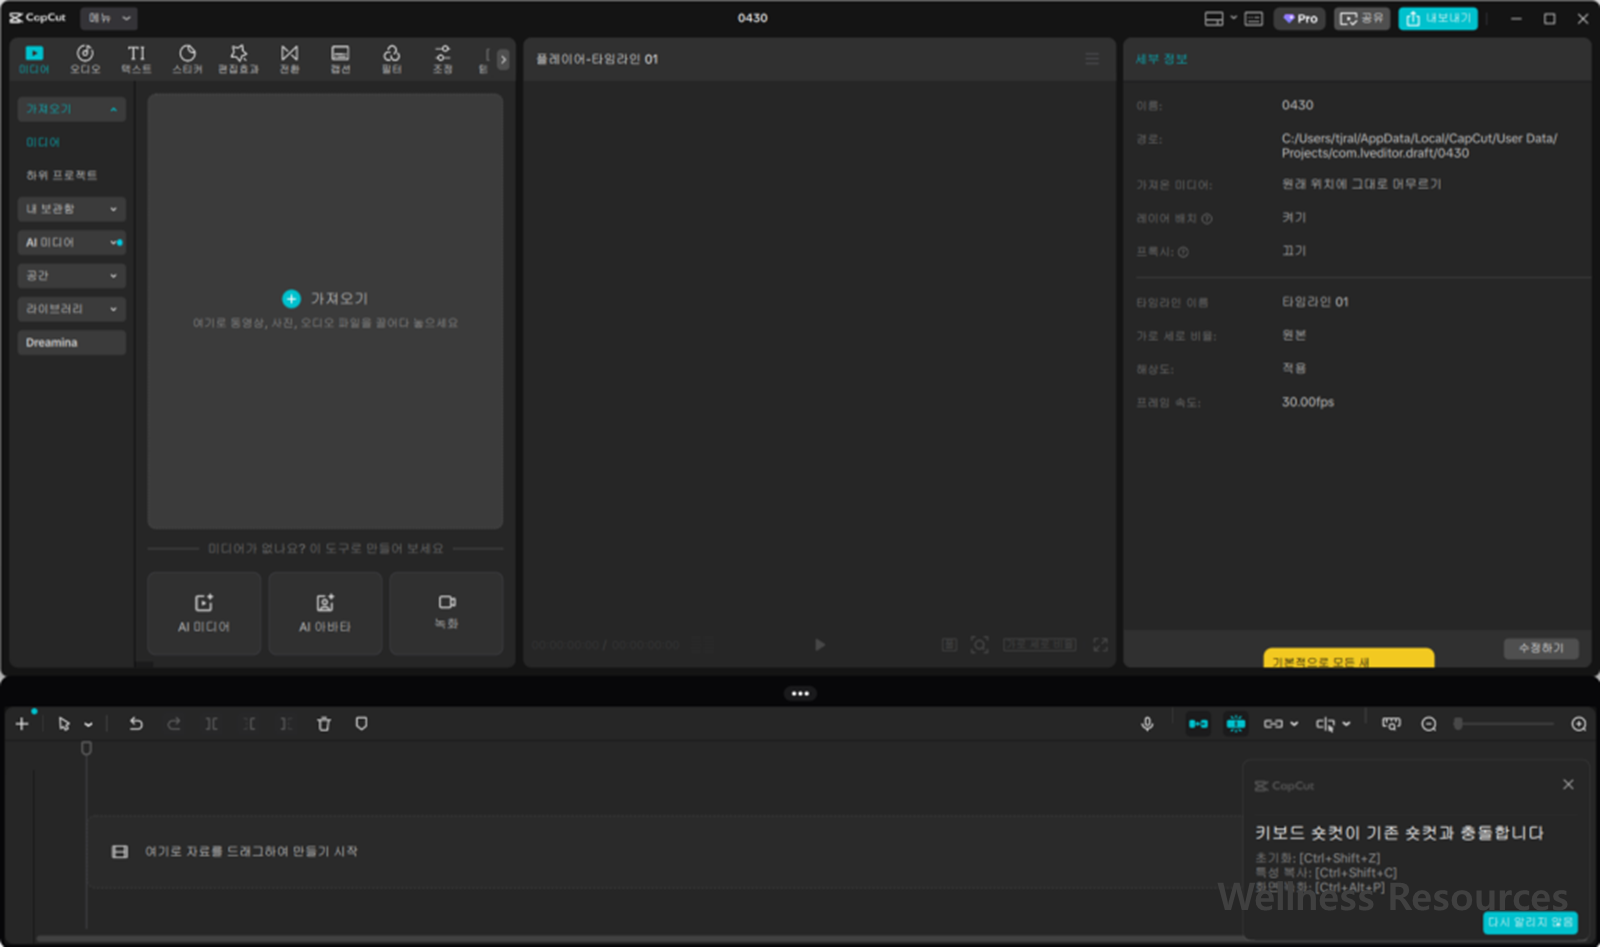Click the three-dot panel divider handle

(800, 693)
